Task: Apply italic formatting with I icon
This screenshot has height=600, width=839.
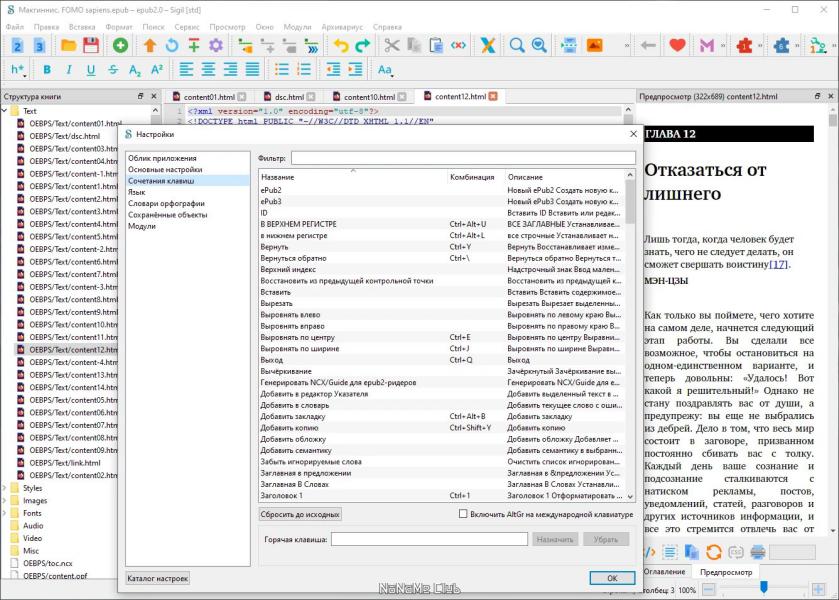Action: 69,70
